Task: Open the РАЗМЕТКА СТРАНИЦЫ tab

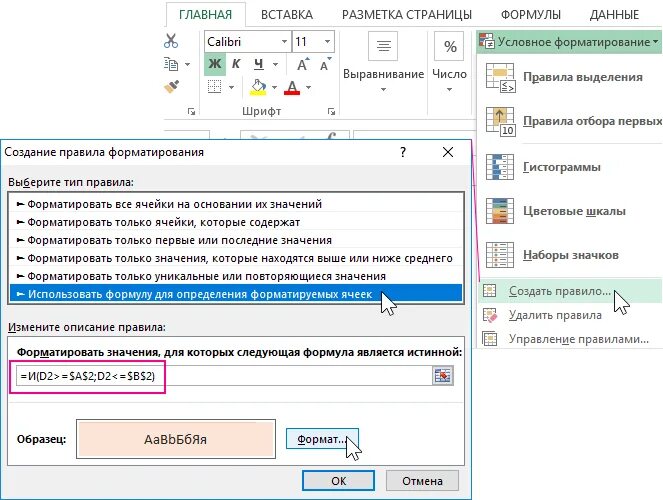Action: pyautogui.click(x=406, y=15)
